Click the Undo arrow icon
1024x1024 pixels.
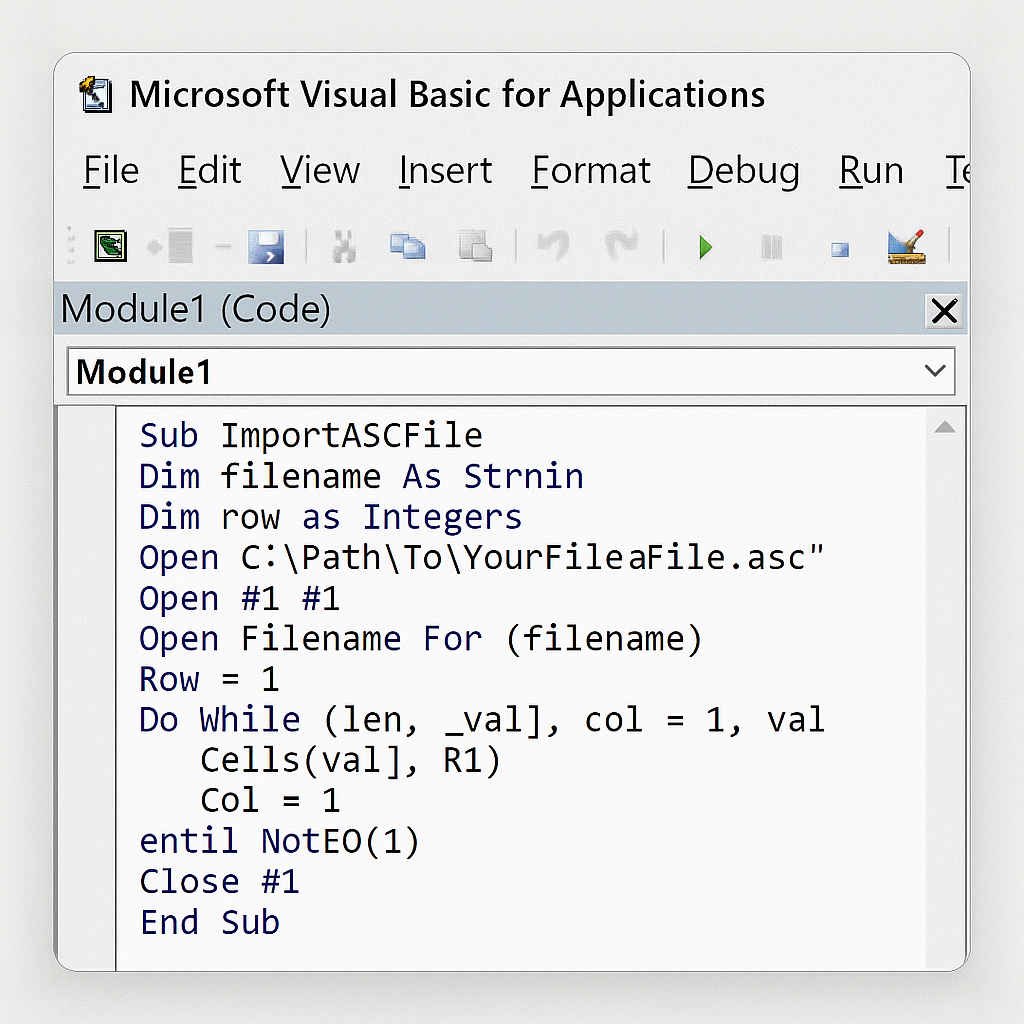[x=553, y=246]
